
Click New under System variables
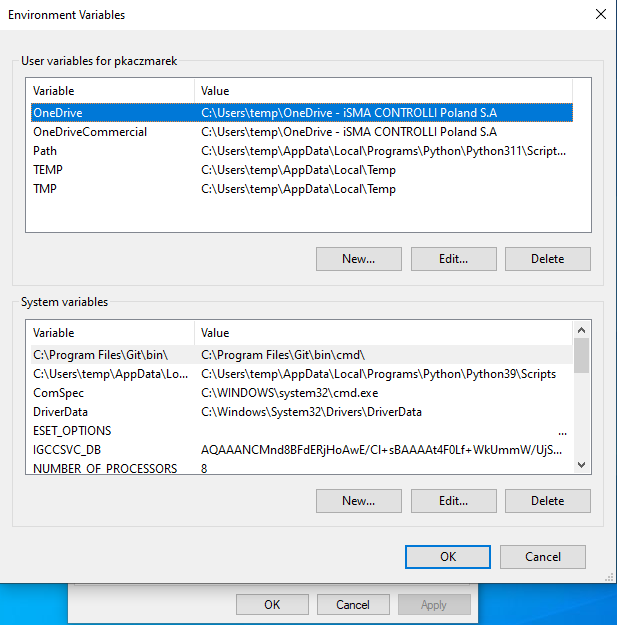[x=358, y=500]
